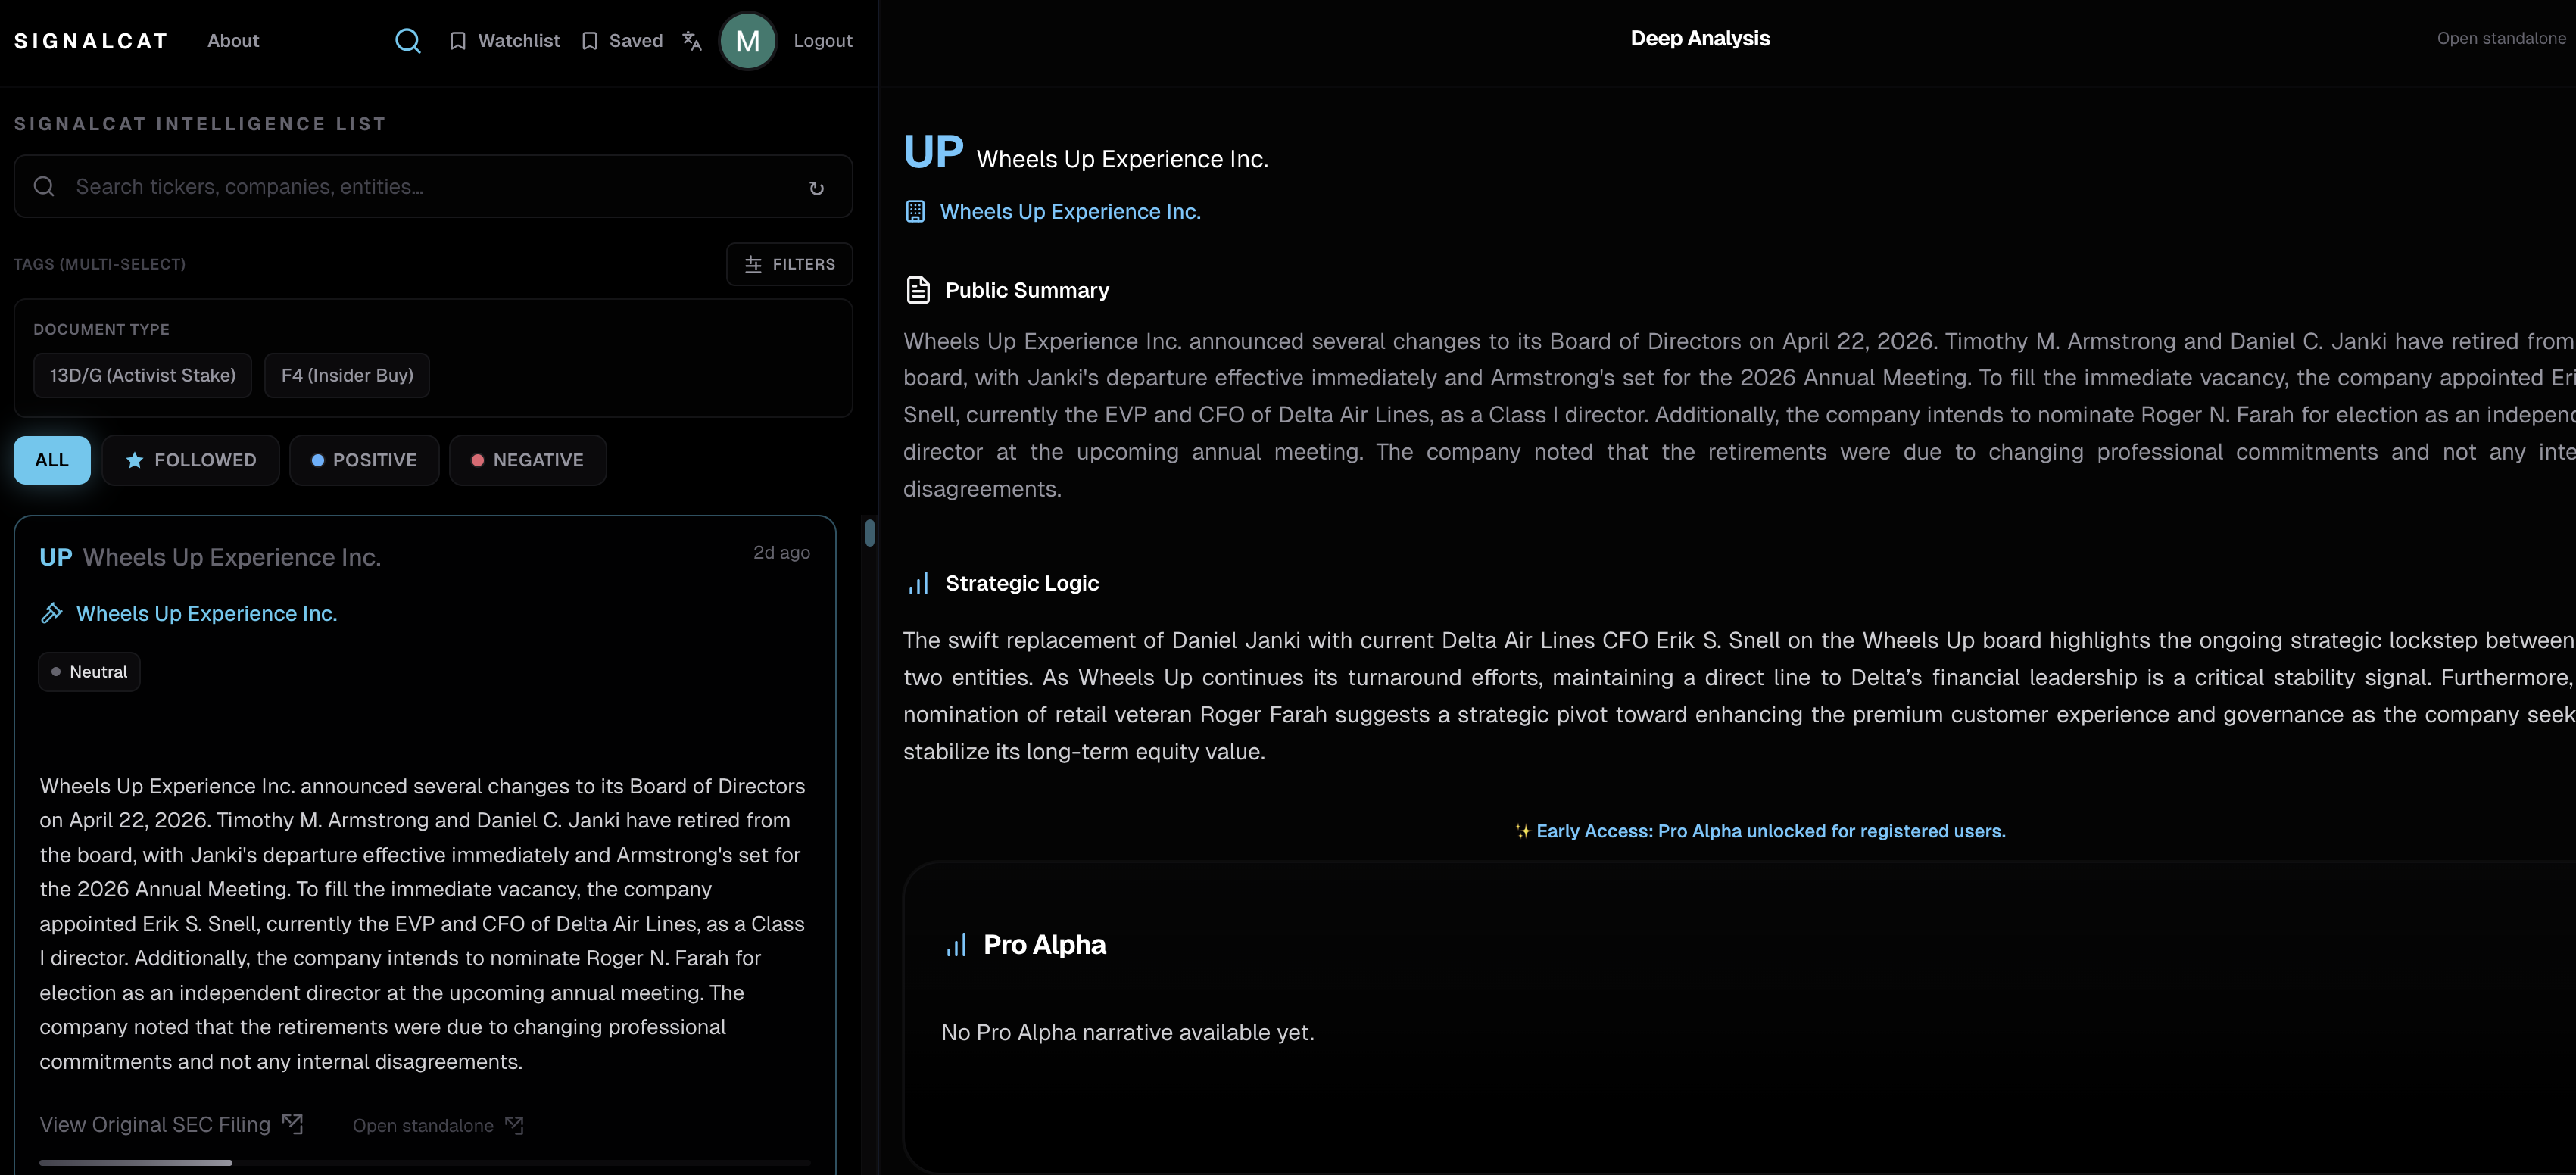
Task: Click the search tickers, companies, entities field
Action: pos(433,187)
